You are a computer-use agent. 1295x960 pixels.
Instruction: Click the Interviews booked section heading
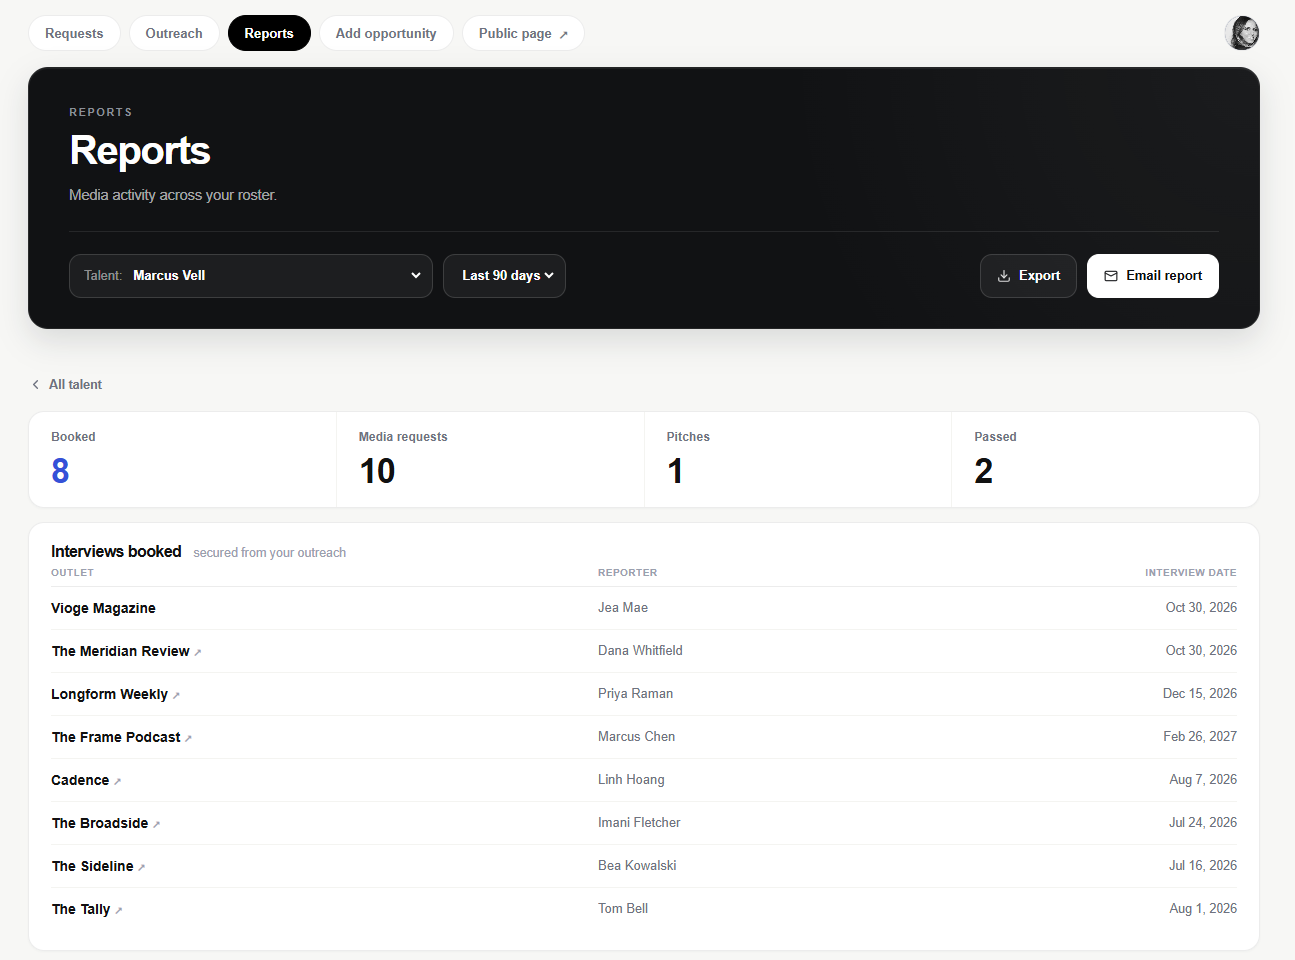(x=116, y=551)
